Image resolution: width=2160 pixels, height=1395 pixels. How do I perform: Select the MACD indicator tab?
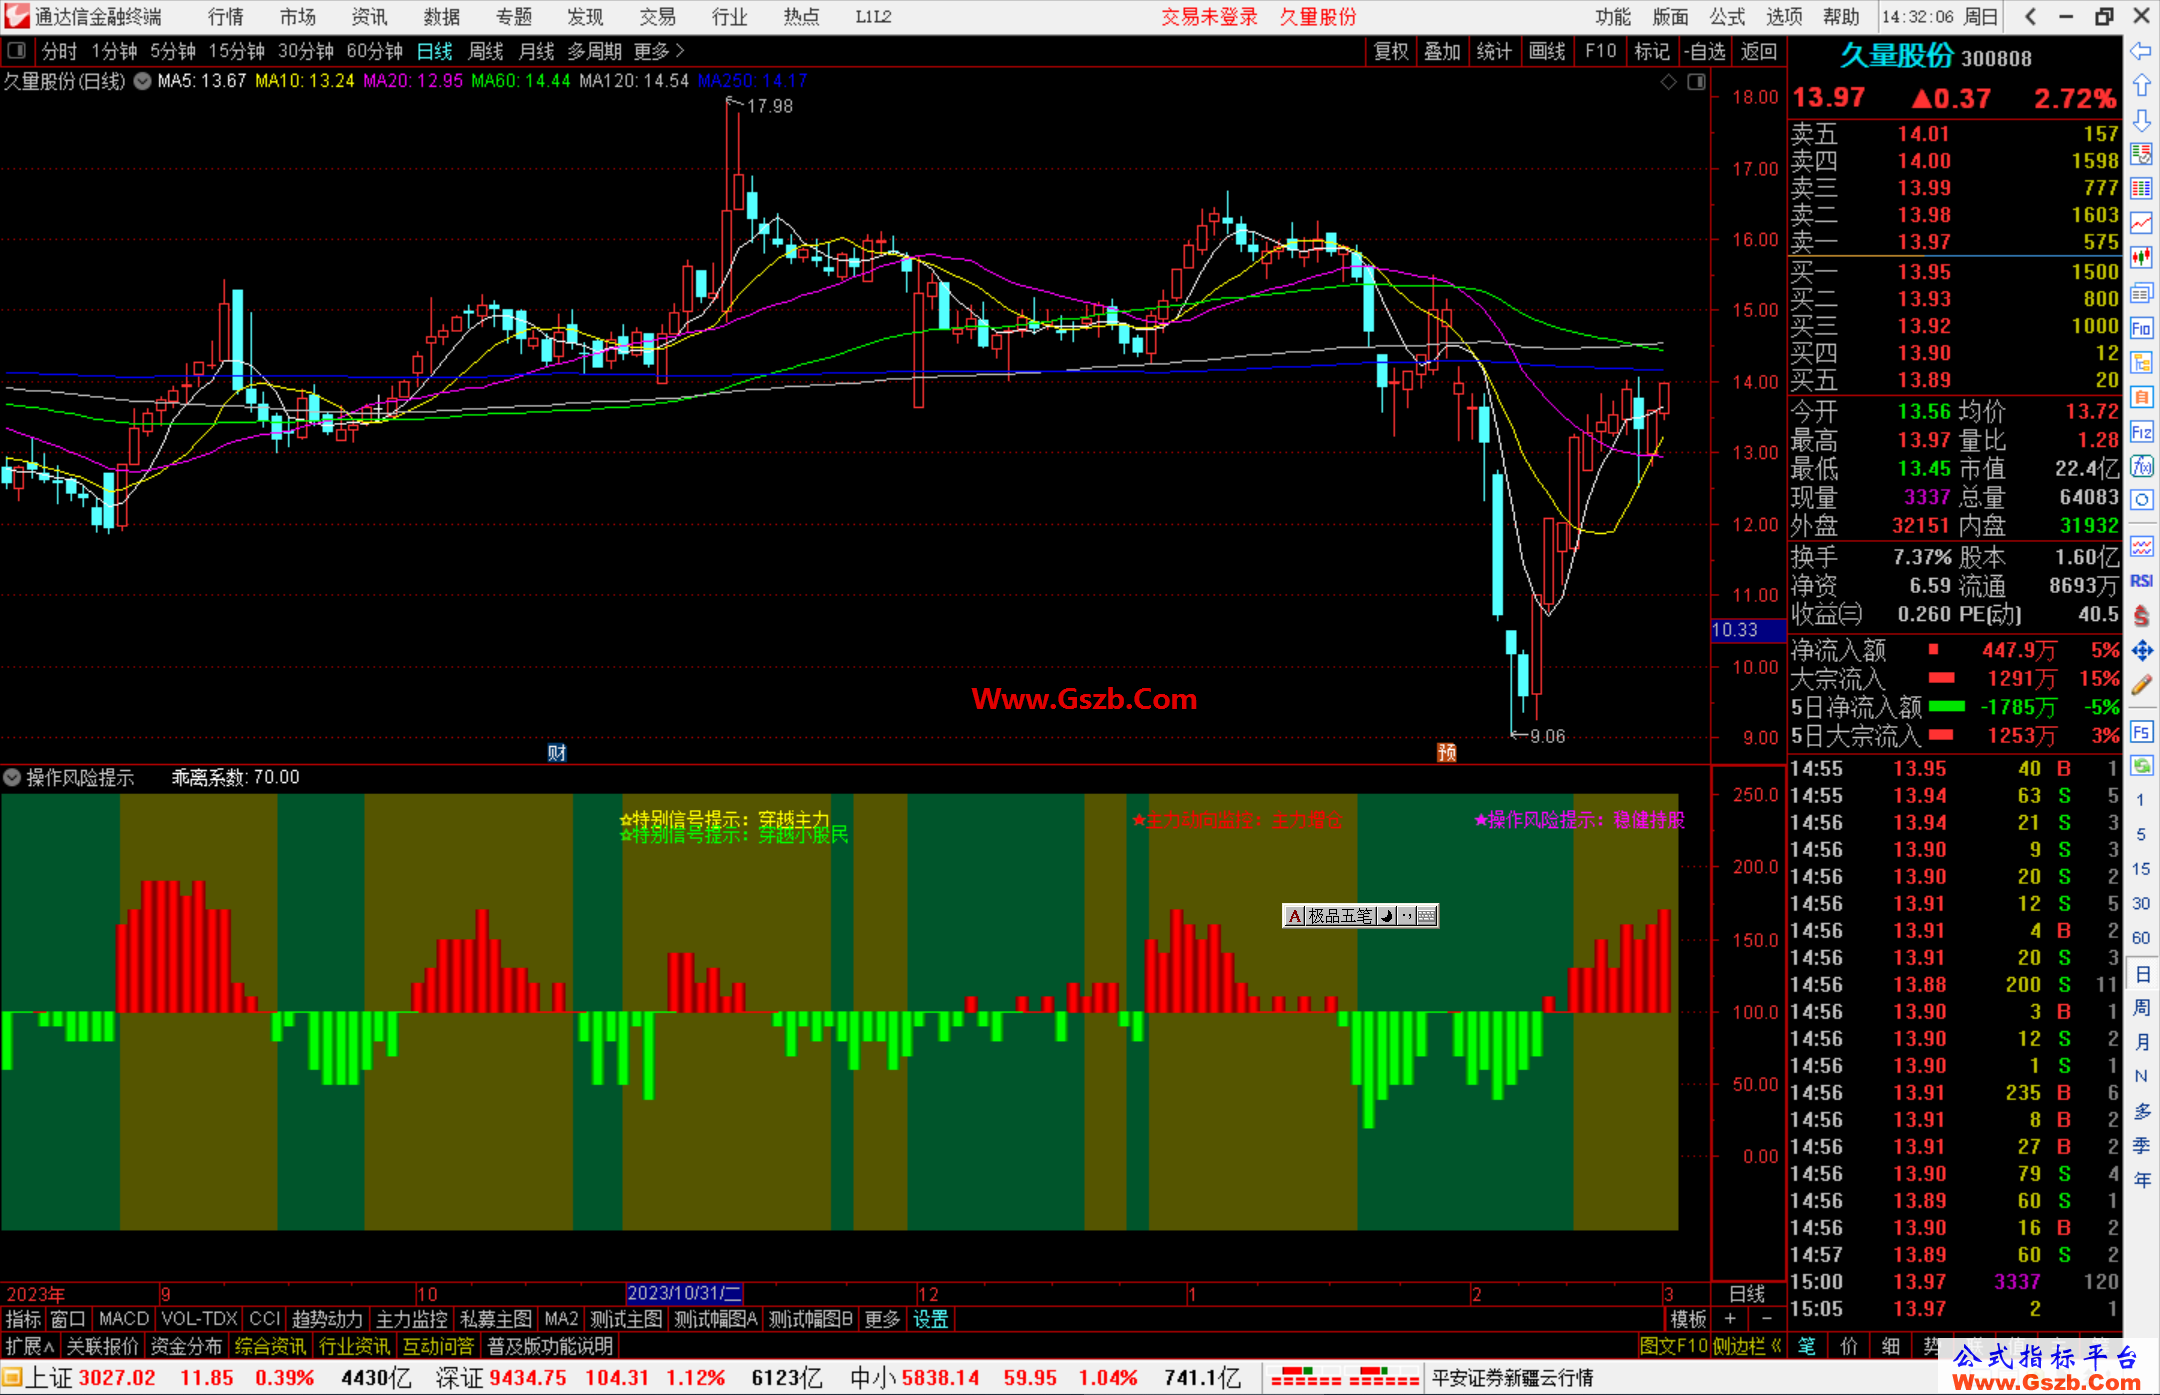coord(124,1319)
